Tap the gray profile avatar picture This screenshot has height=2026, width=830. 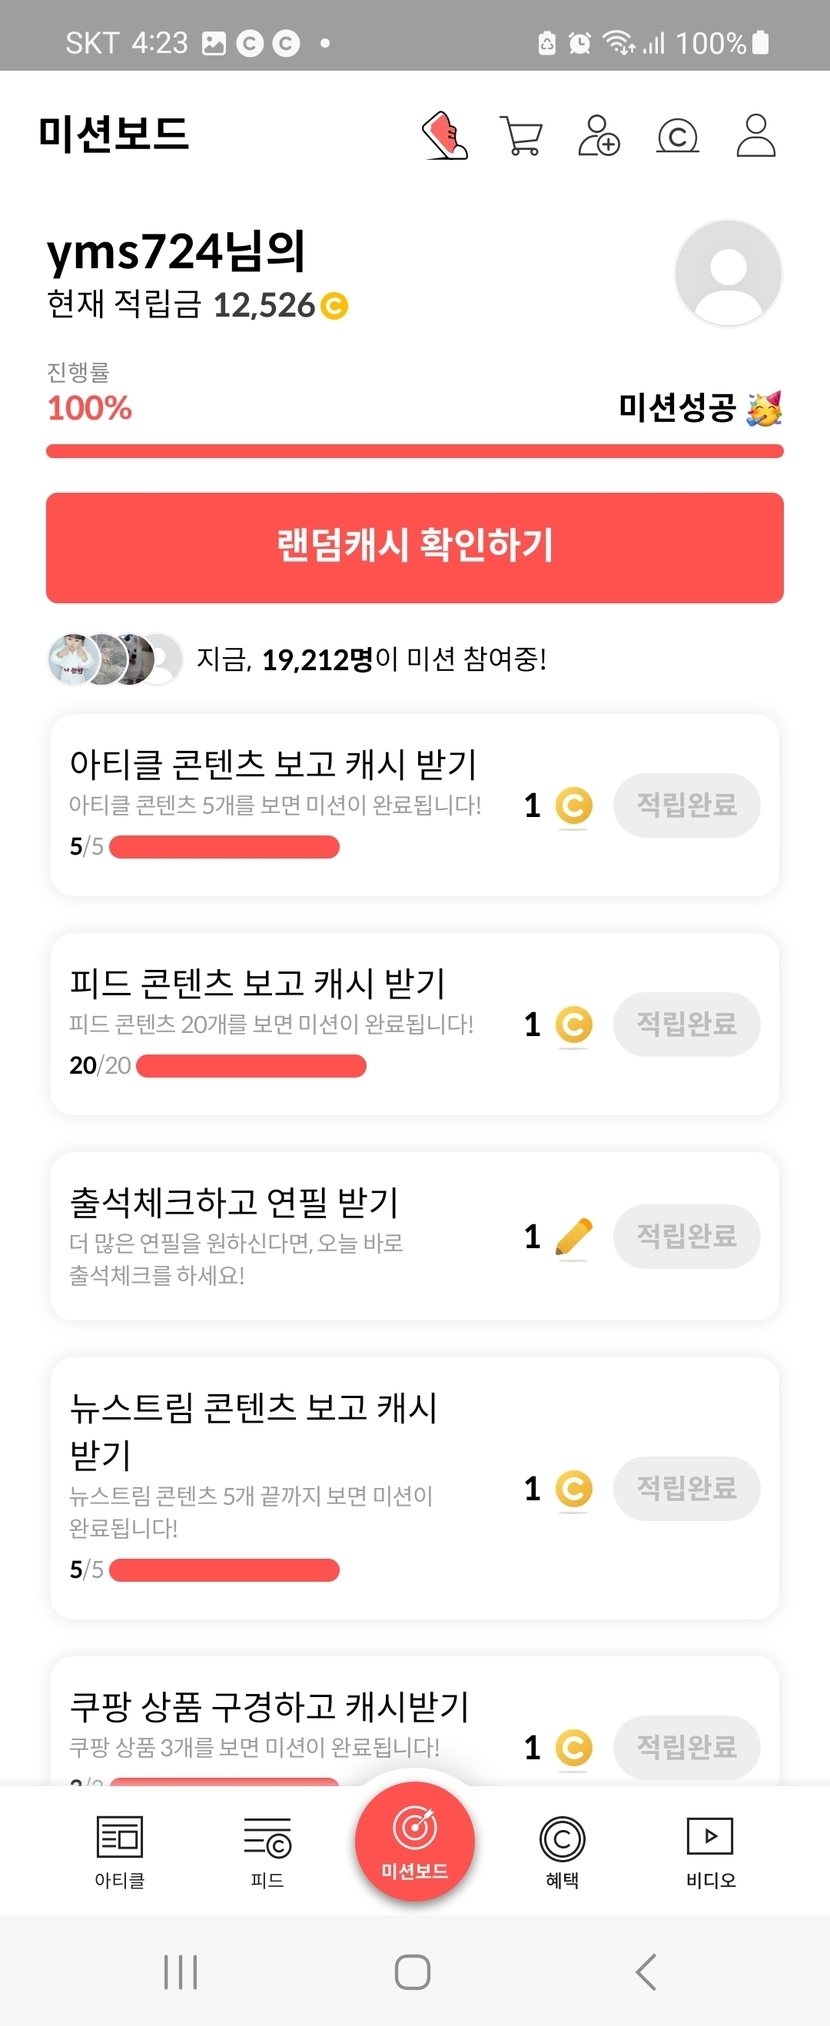[728, 273]
